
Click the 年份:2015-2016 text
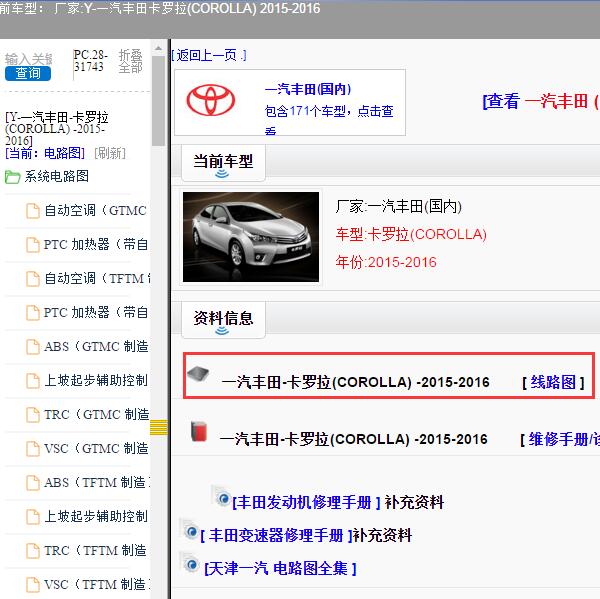(386, 262)
